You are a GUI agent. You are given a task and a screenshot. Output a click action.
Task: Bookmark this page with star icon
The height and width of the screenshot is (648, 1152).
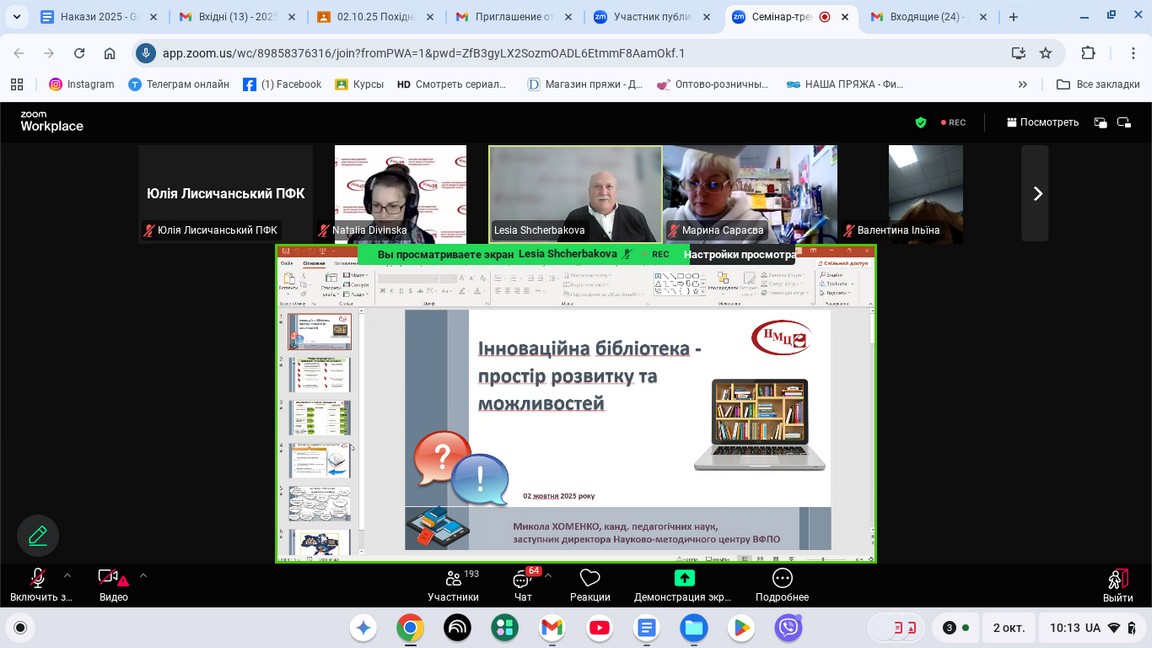(x=1045, y=53)
